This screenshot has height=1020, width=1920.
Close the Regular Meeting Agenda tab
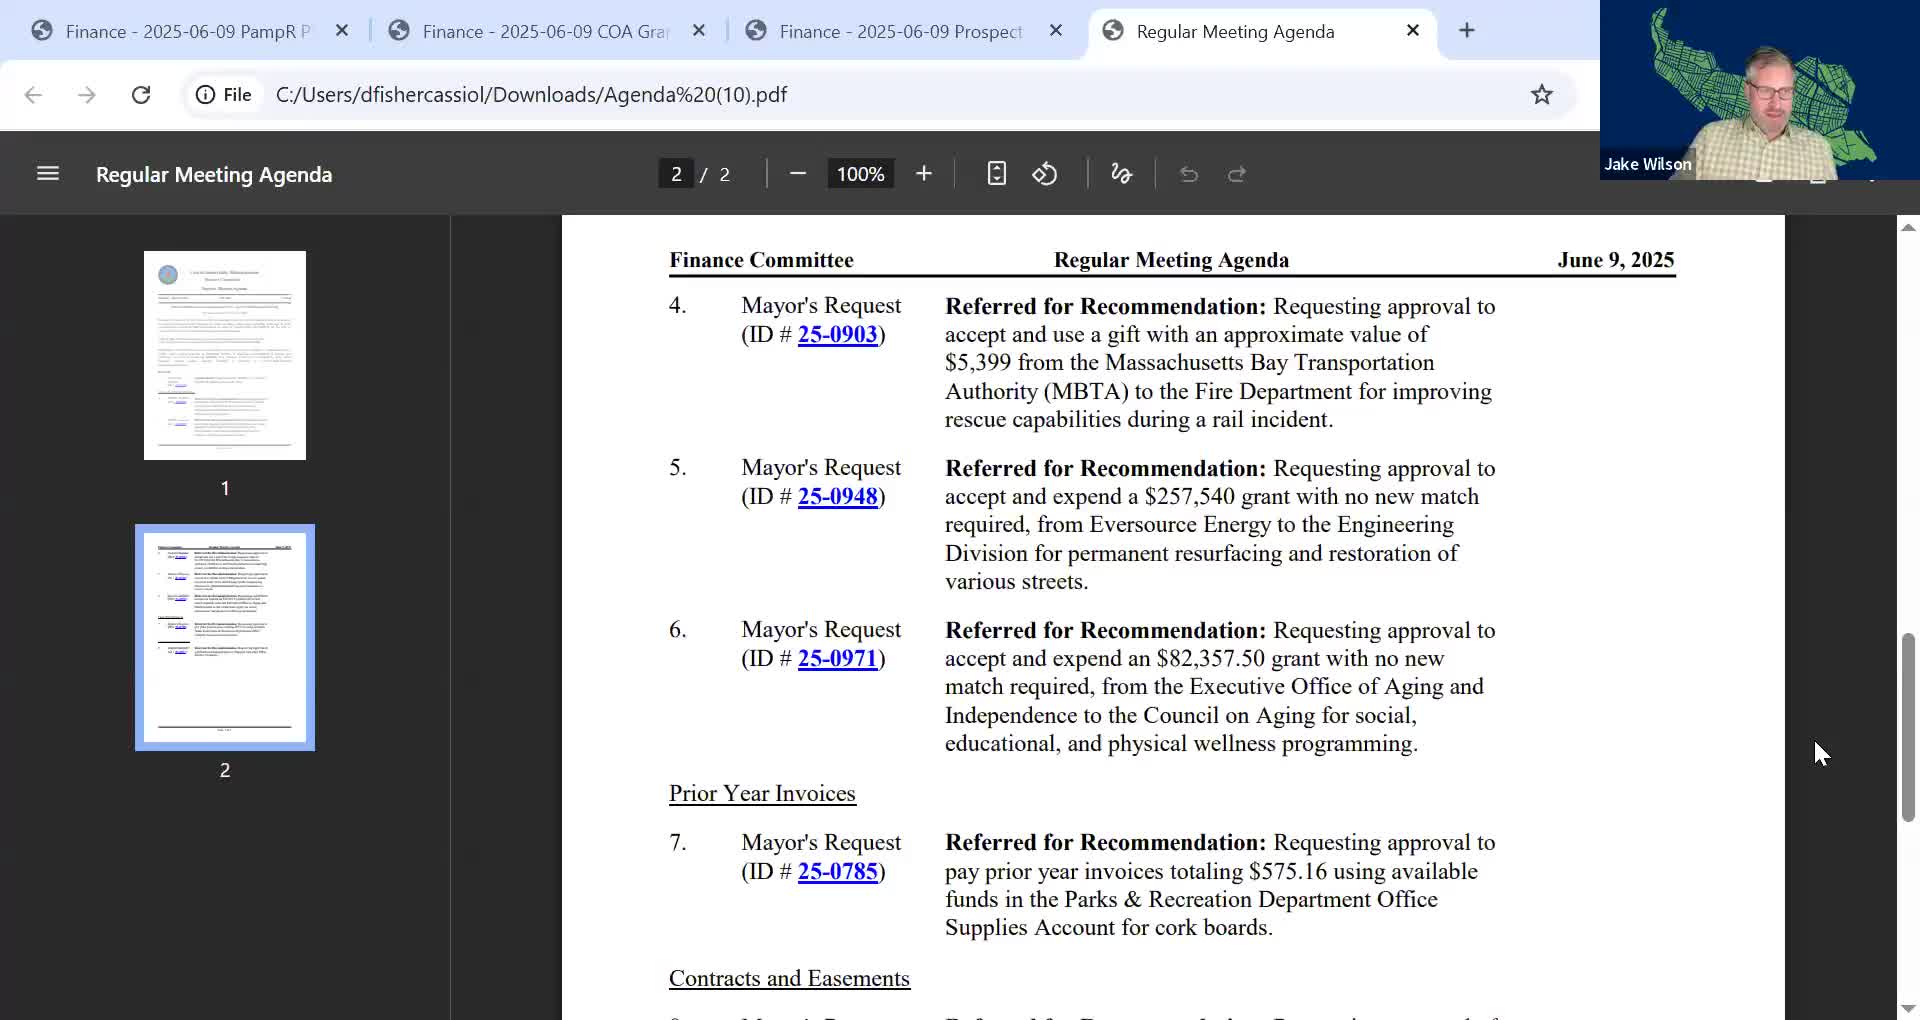tap(1413, 31)
